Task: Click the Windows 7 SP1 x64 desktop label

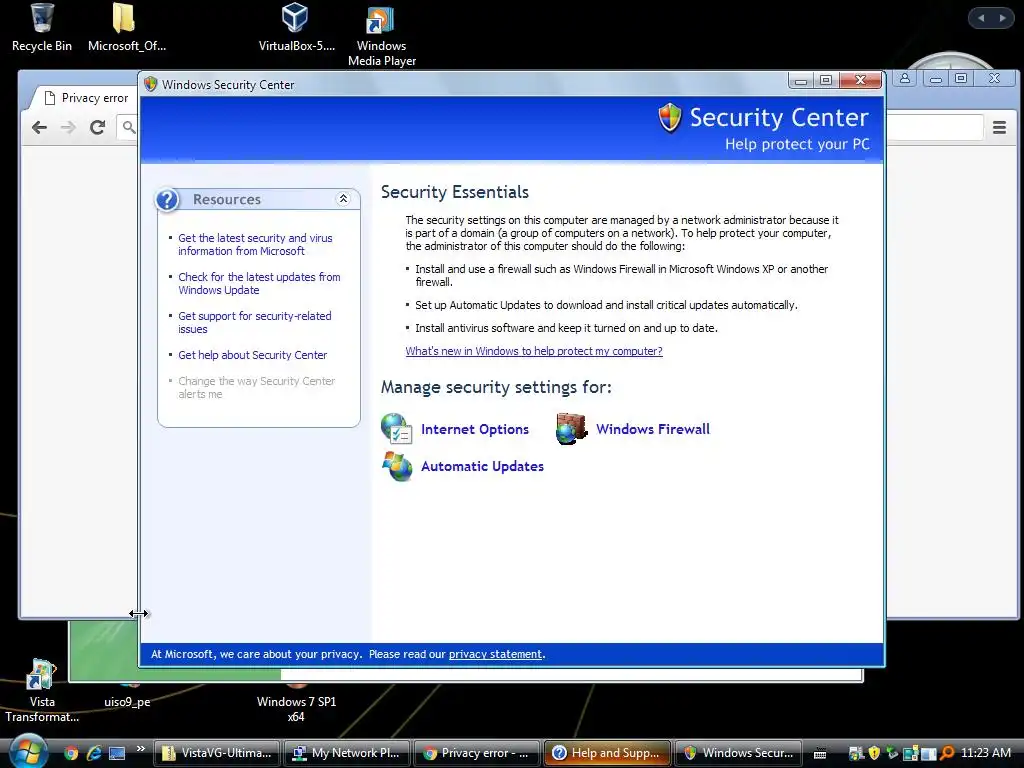Action: (296, 709)
